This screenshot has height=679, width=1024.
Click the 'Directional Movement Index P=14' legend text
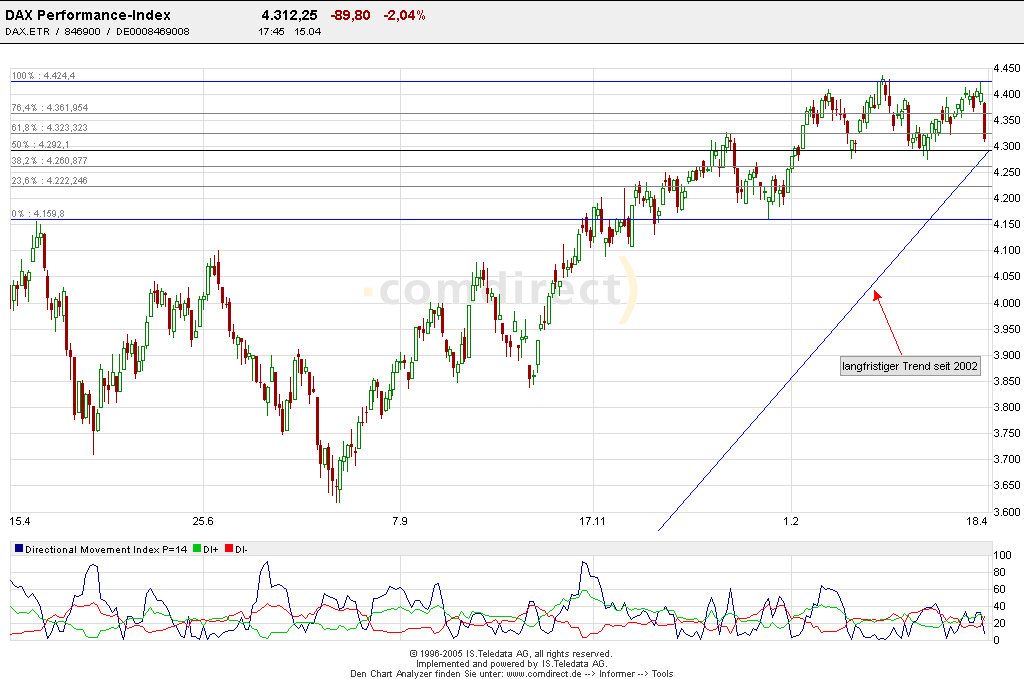[x=106, y=550]
